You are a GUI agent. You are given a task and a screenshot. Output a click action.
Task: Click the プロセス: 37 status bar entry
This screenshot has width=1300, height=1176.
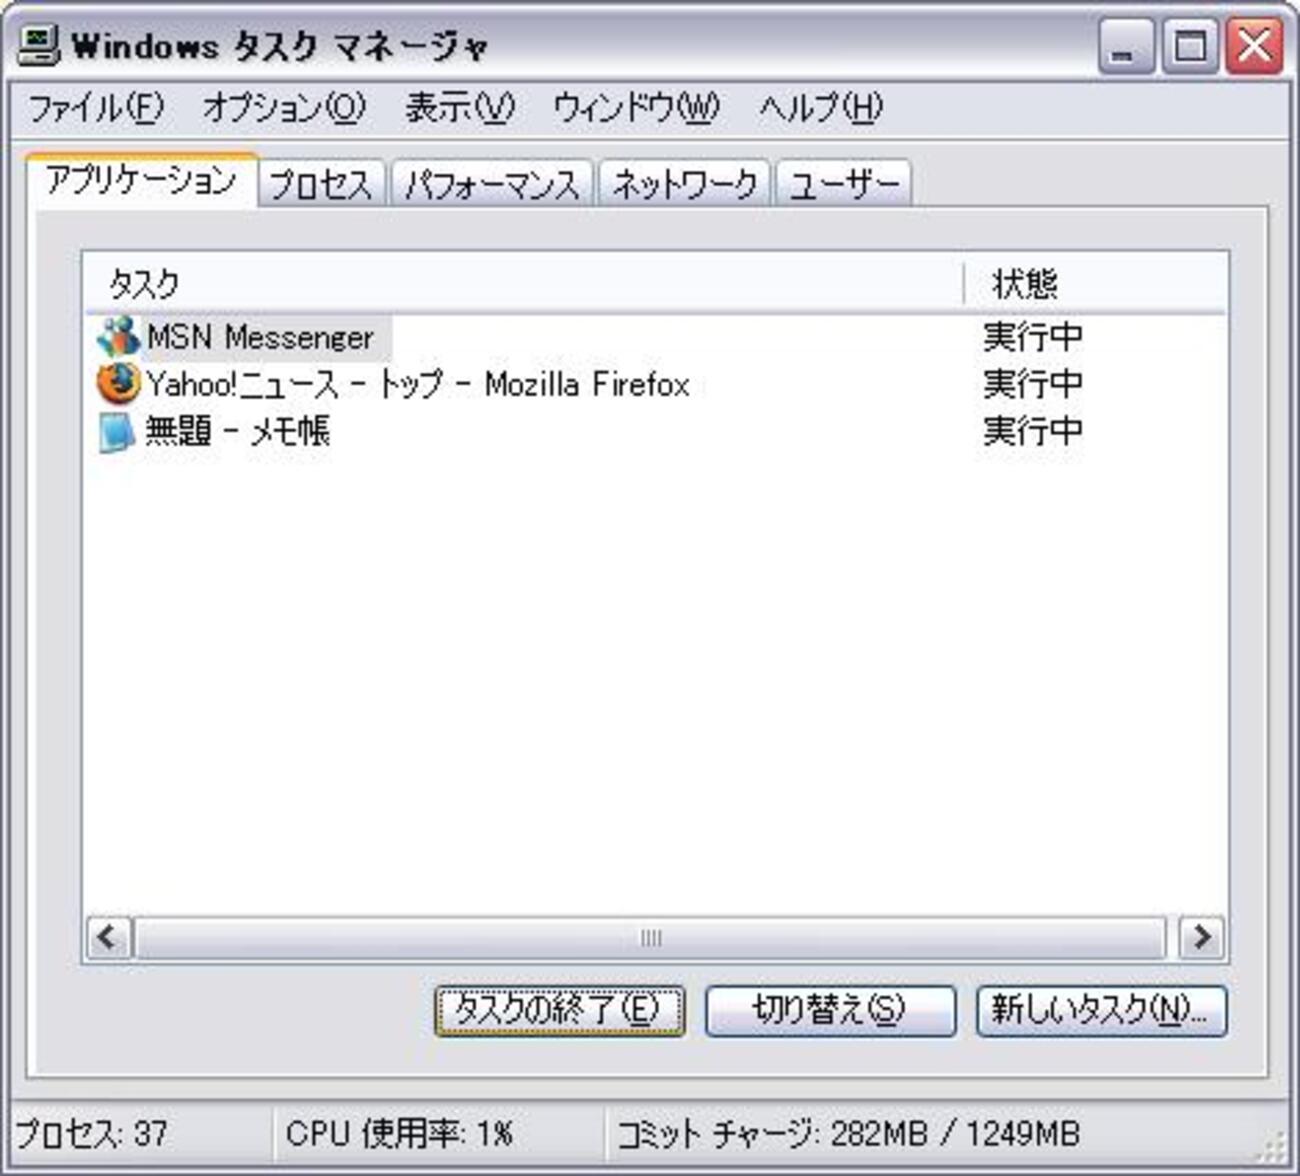[140, 1134]
